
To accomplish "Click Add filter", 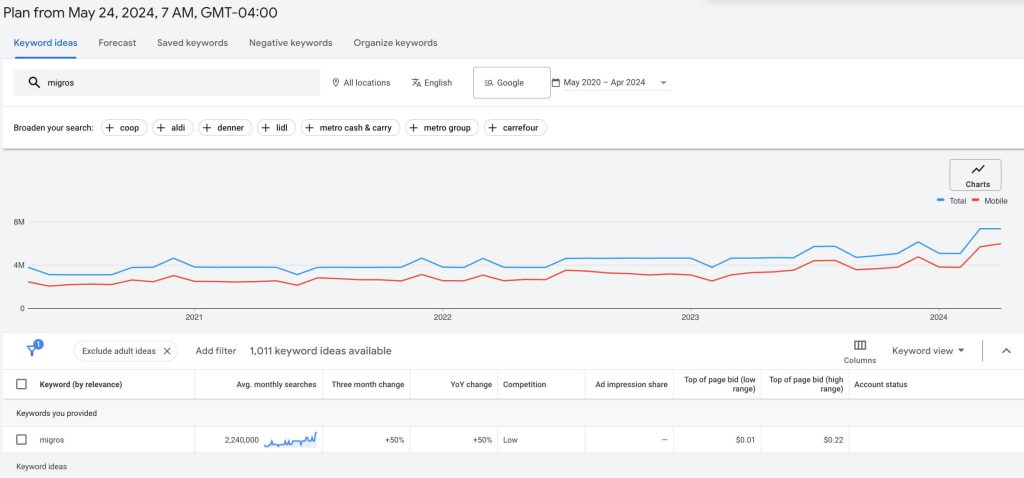I will pyautogui.click(x=216, y=351).
